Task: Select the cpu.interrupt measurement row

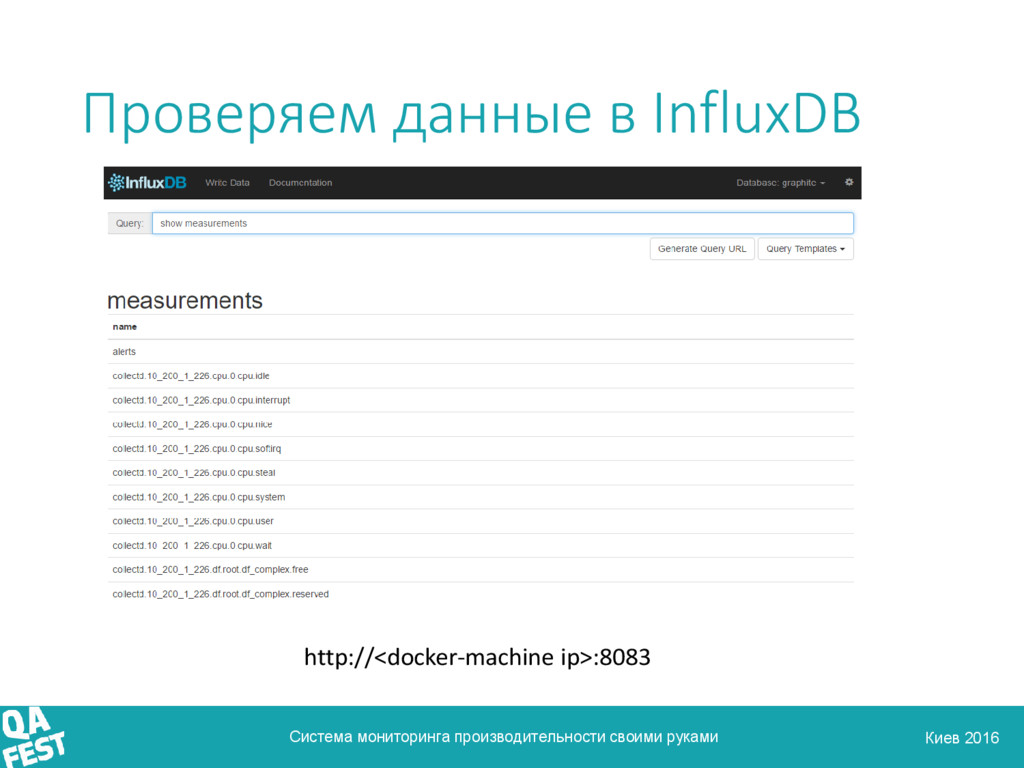Action: pos(481,400)
